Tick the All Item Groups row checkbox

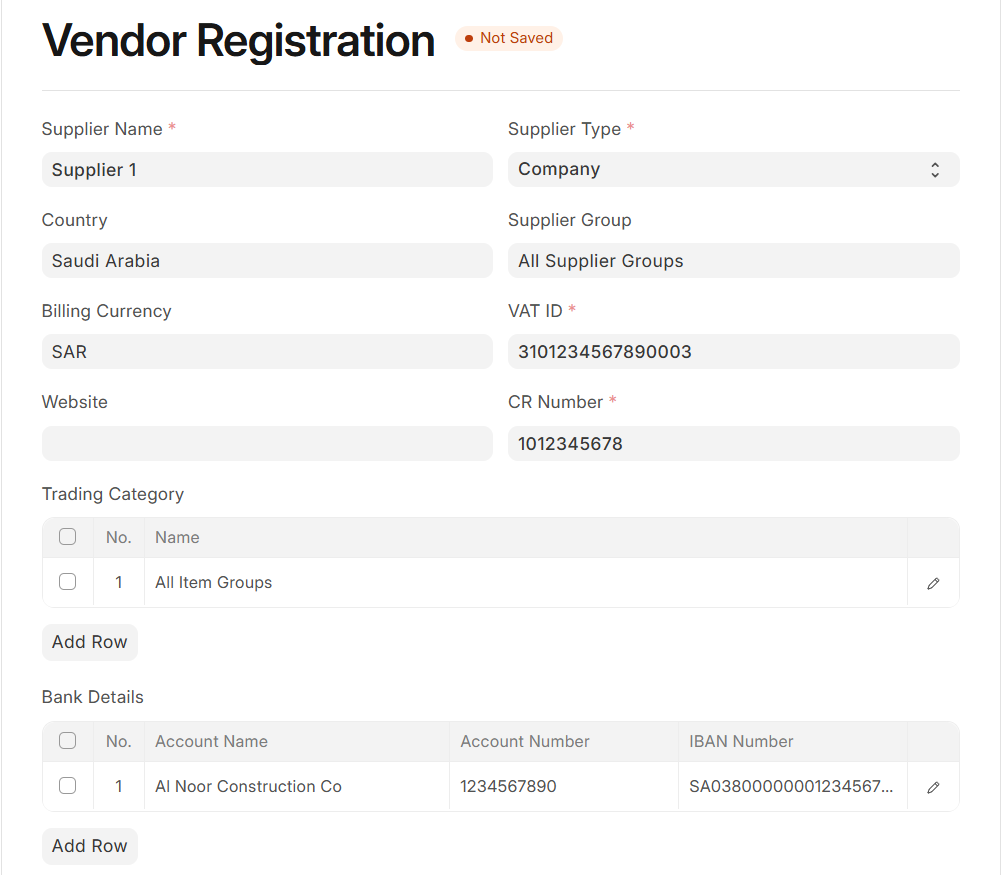(68, 582)
